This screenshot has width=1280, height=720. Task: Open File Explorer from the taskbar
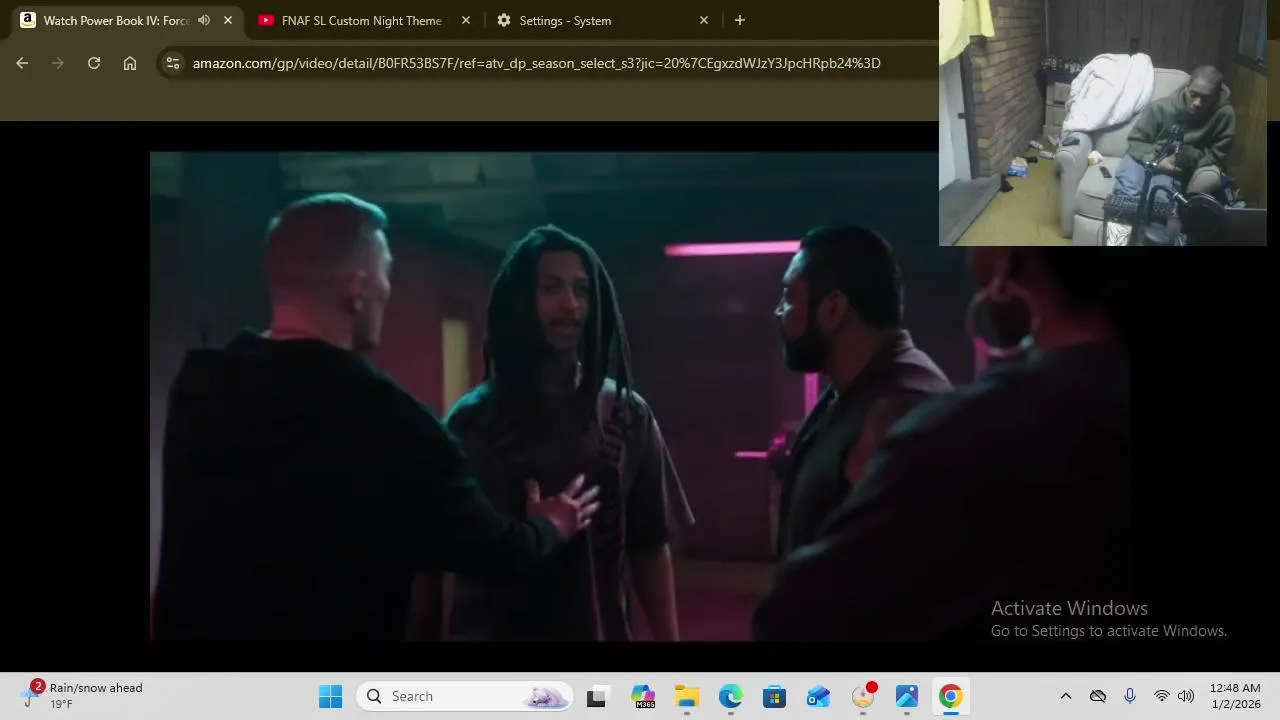[x=687, y=696]
